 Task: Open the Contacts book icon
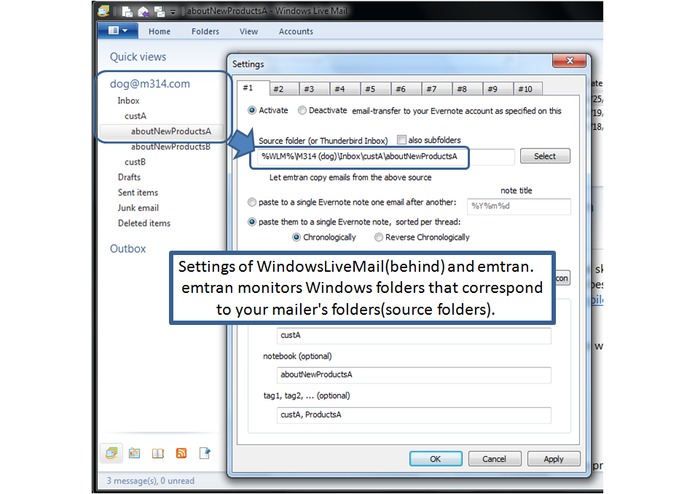click(158, 453)
